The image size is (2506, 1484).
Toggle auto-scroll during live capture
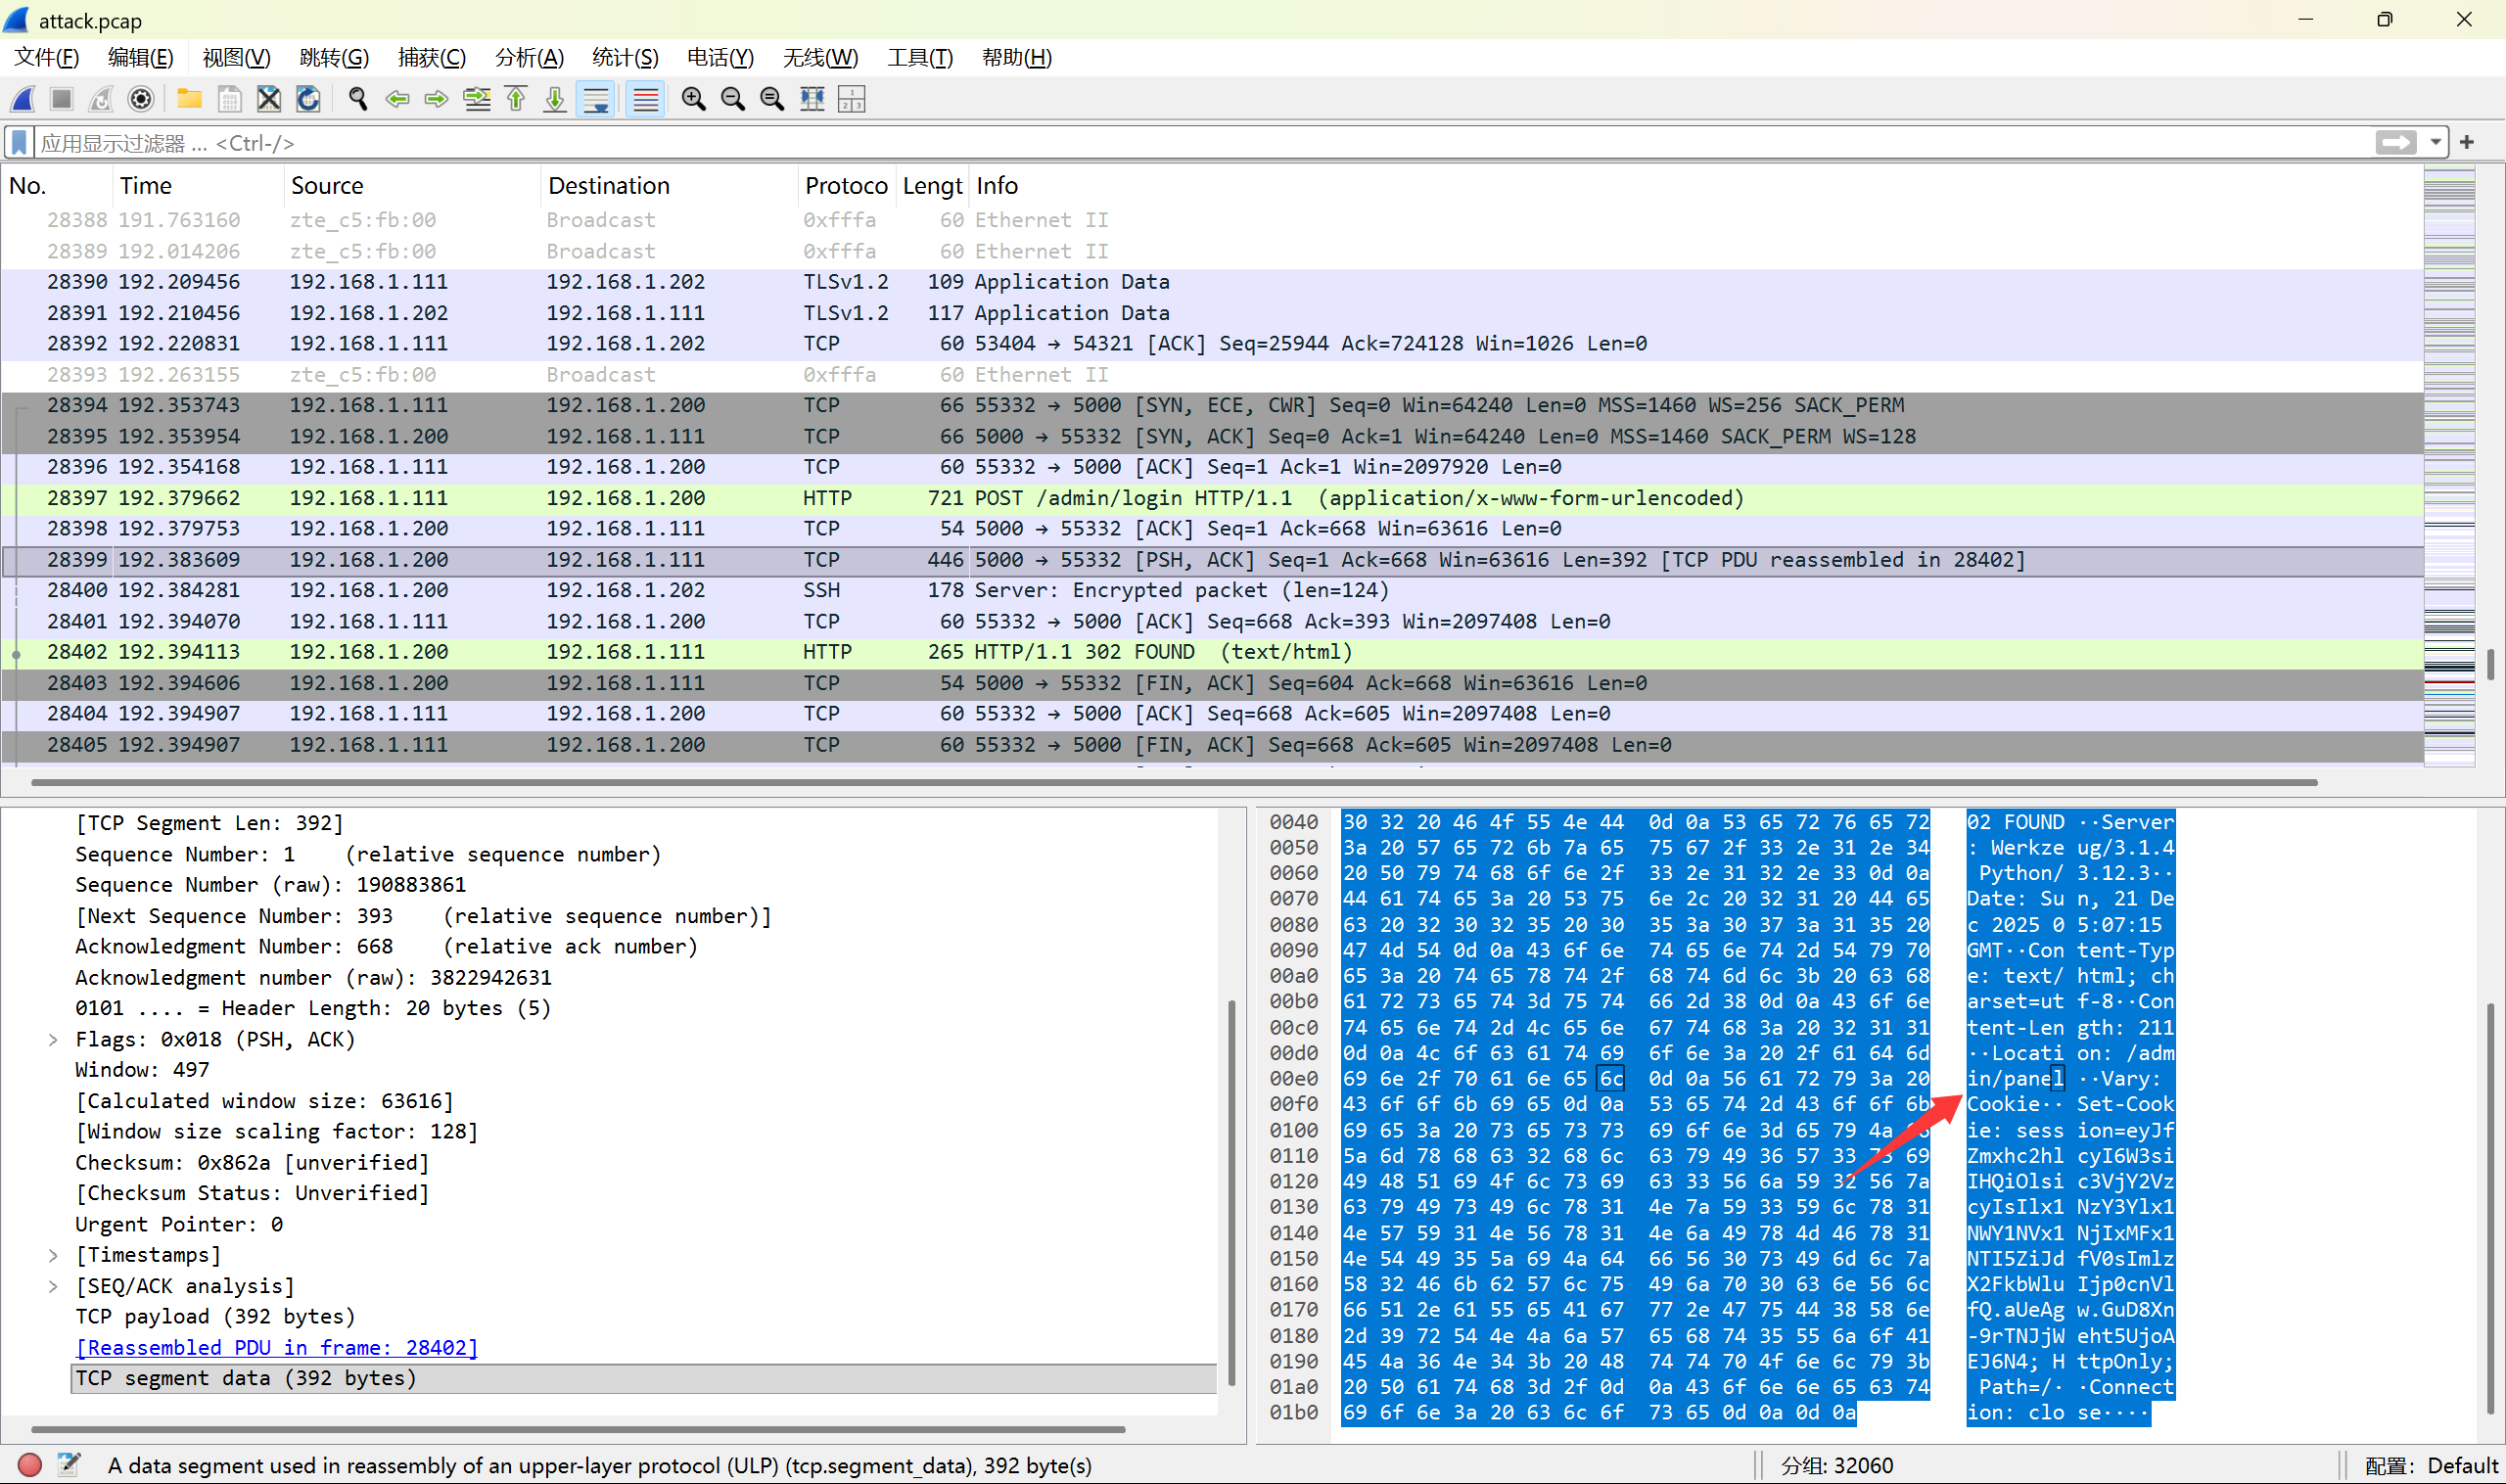[x=596, y=99]
